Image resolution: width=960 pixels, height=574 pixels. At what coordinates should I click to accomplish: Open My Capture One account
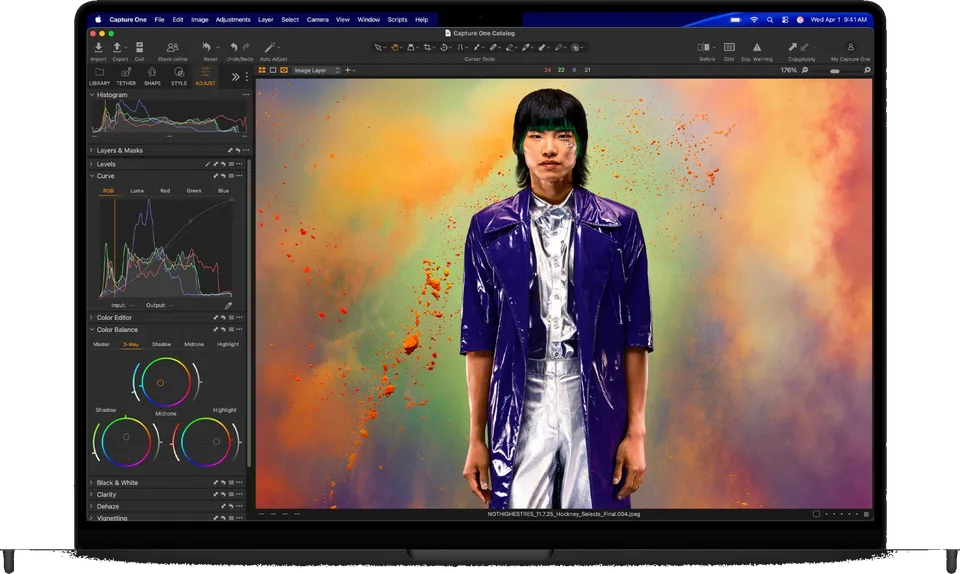(850, 47)
